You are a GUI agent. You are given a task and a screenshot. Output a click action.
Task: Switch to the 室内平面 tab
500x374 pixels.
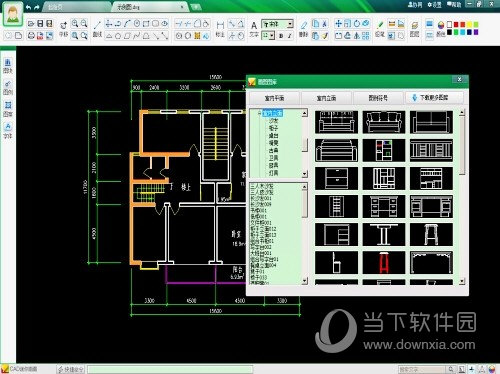coord(274,98)
